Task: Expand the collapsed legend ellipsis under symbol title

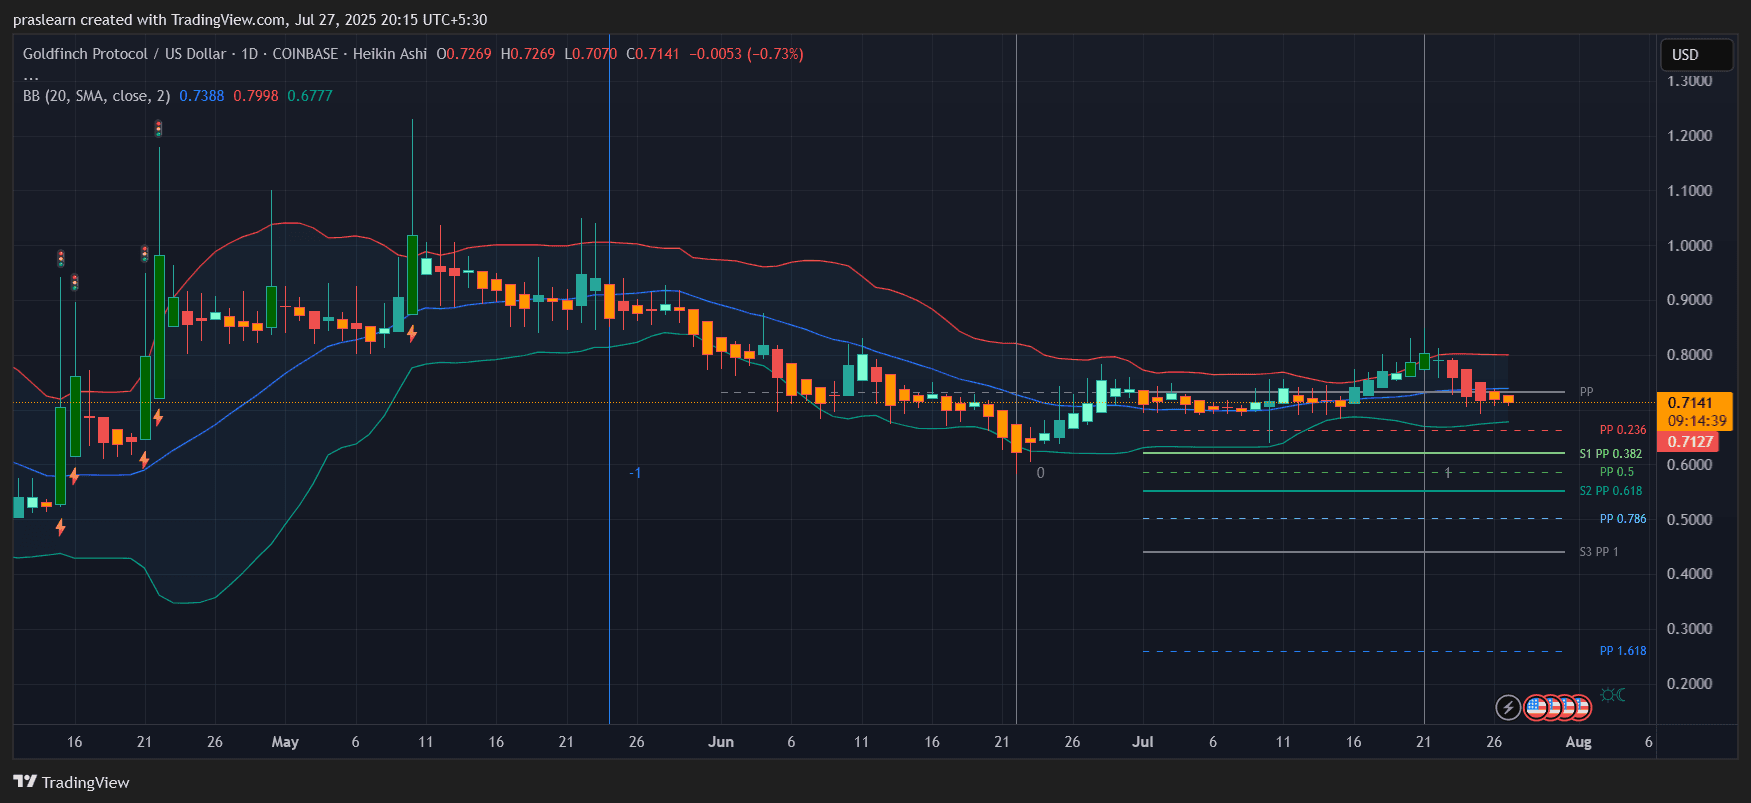Action: (x=31, y=76)
